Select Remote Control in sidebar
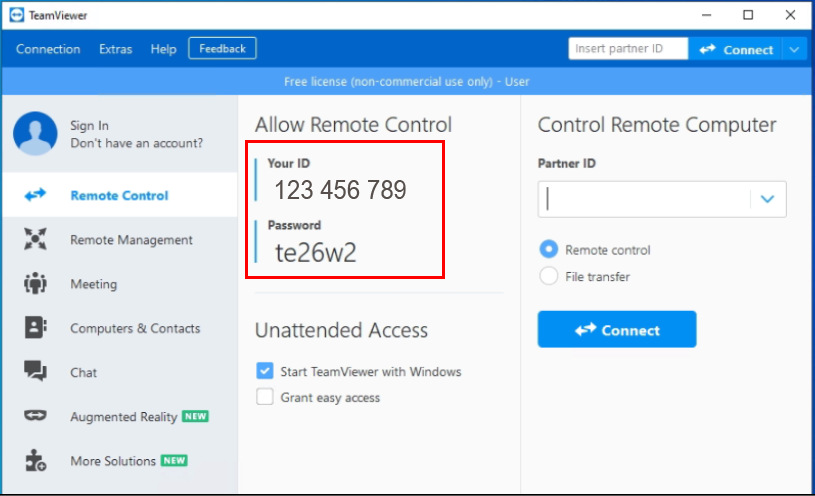The height and width of the screenshot is (496, 815). 120,195
